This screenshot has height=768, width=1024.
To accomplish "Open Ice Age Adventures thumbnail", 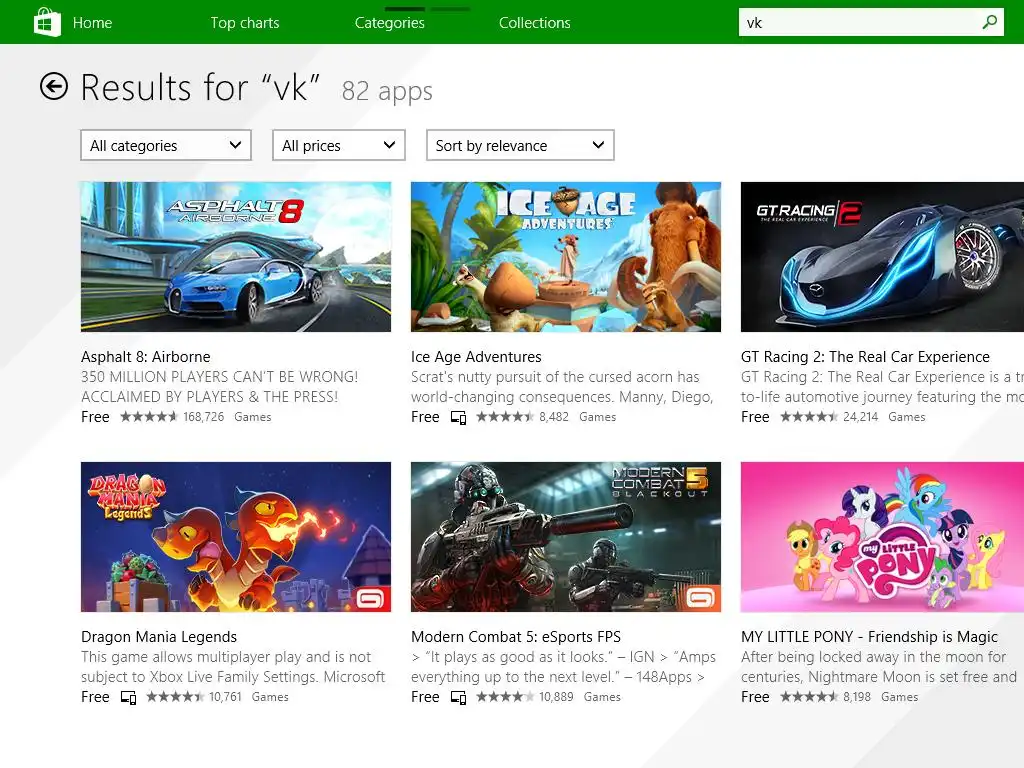I will (x=566, y=257).
